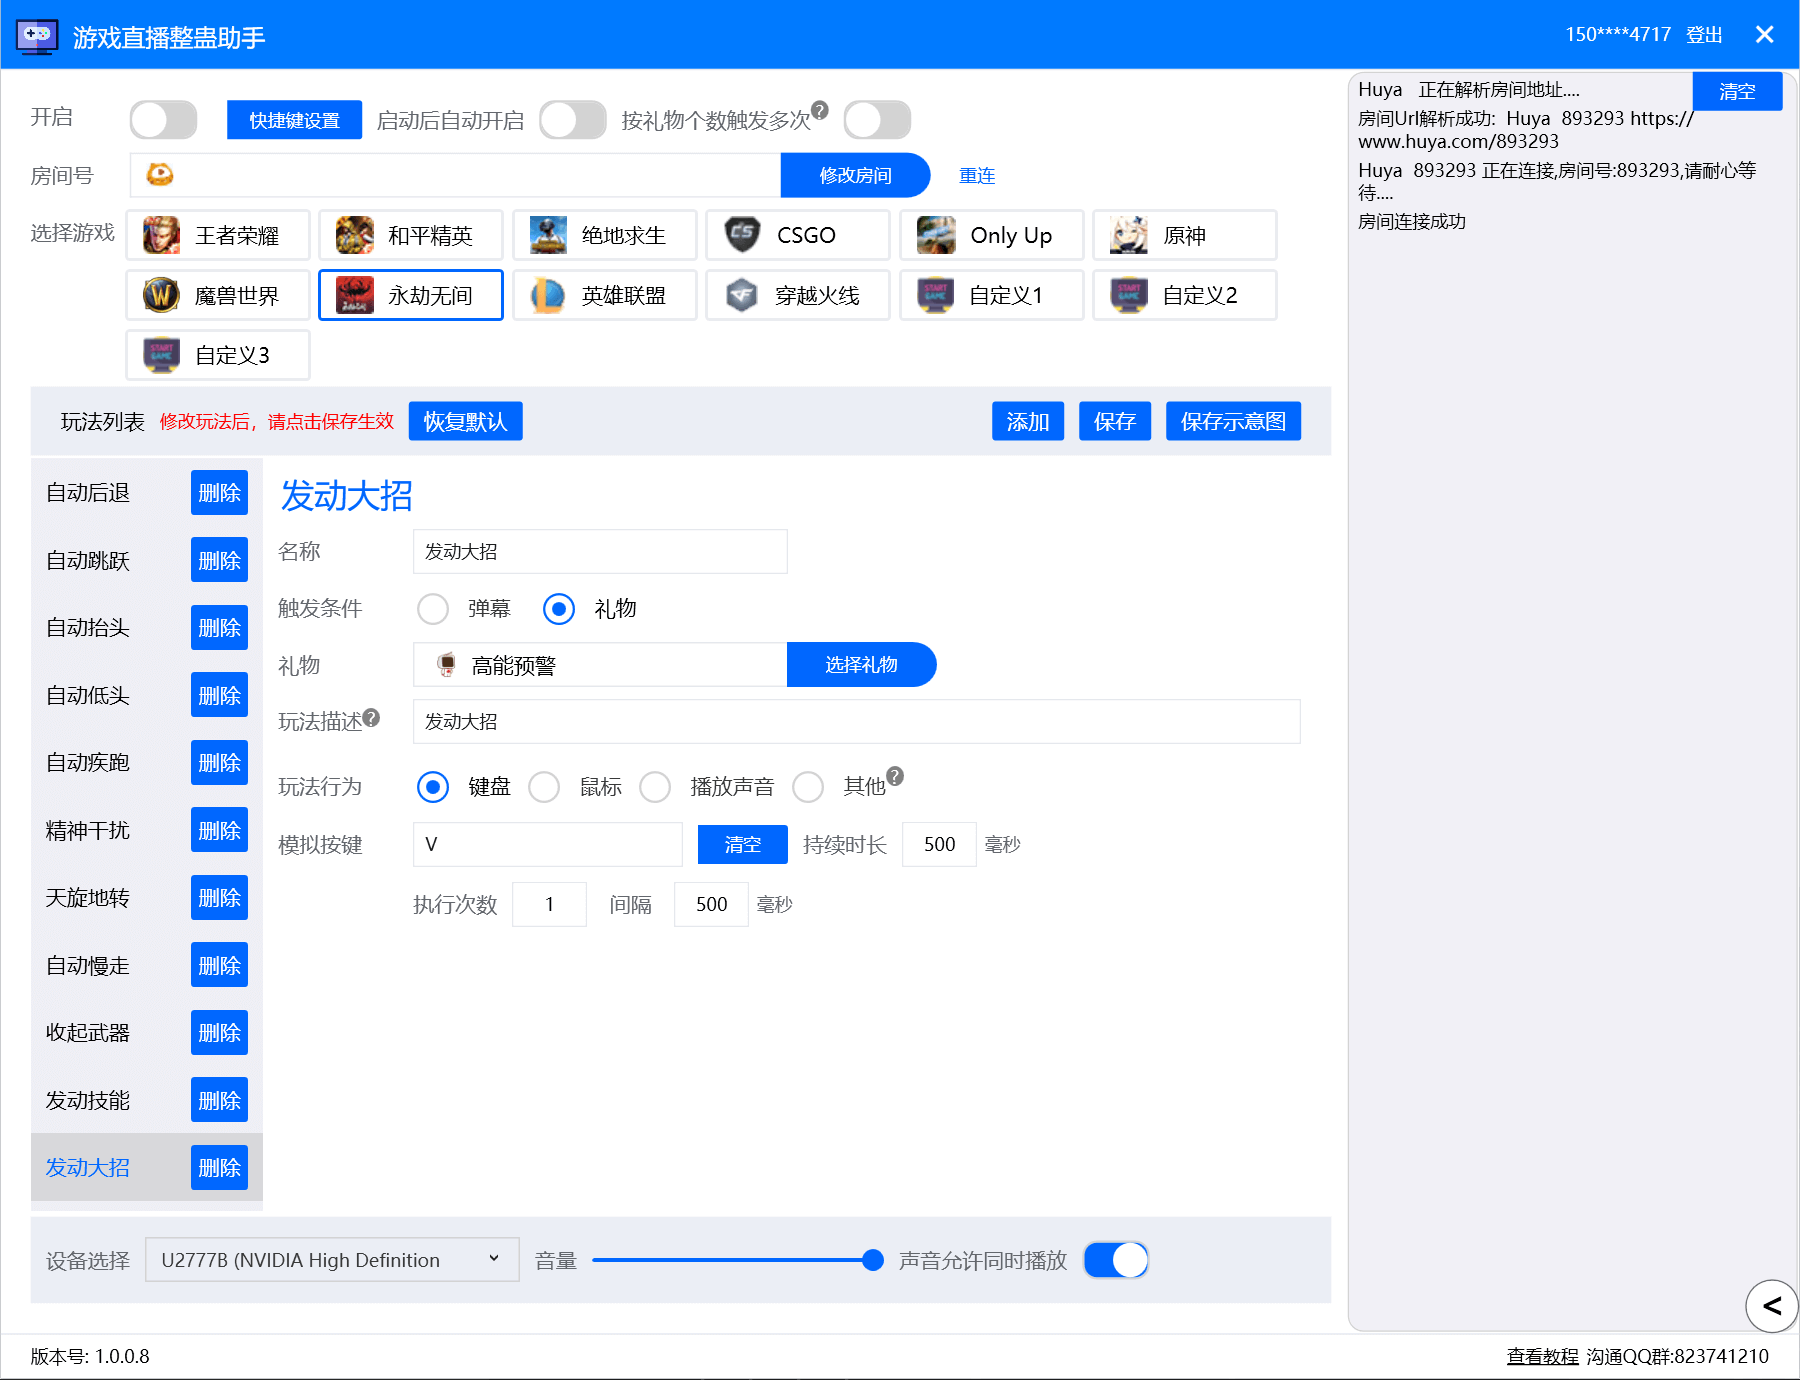The image size is (1800, 1380).
Task: Open 天旋地转 in the gameplay list
Action: tap(88, 898)
